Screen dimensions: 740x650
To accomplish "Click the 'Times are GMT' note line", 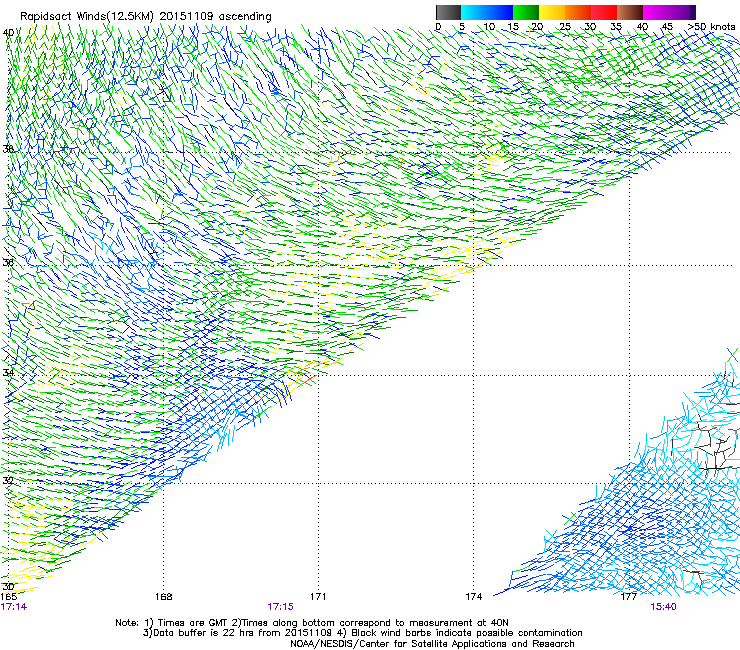I will [x=312, y=623].
